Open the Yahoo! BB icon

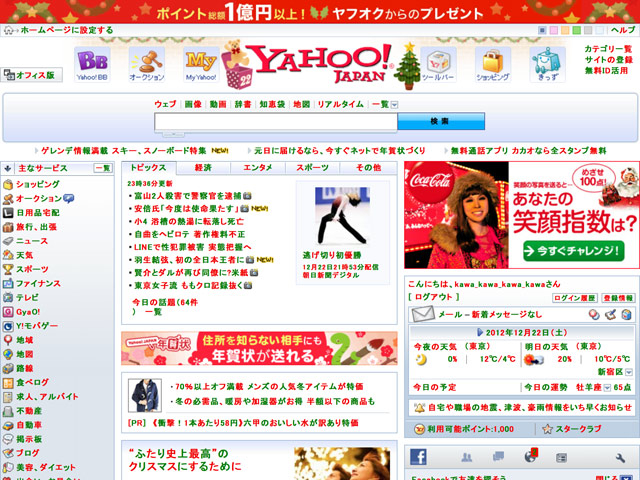92,64
